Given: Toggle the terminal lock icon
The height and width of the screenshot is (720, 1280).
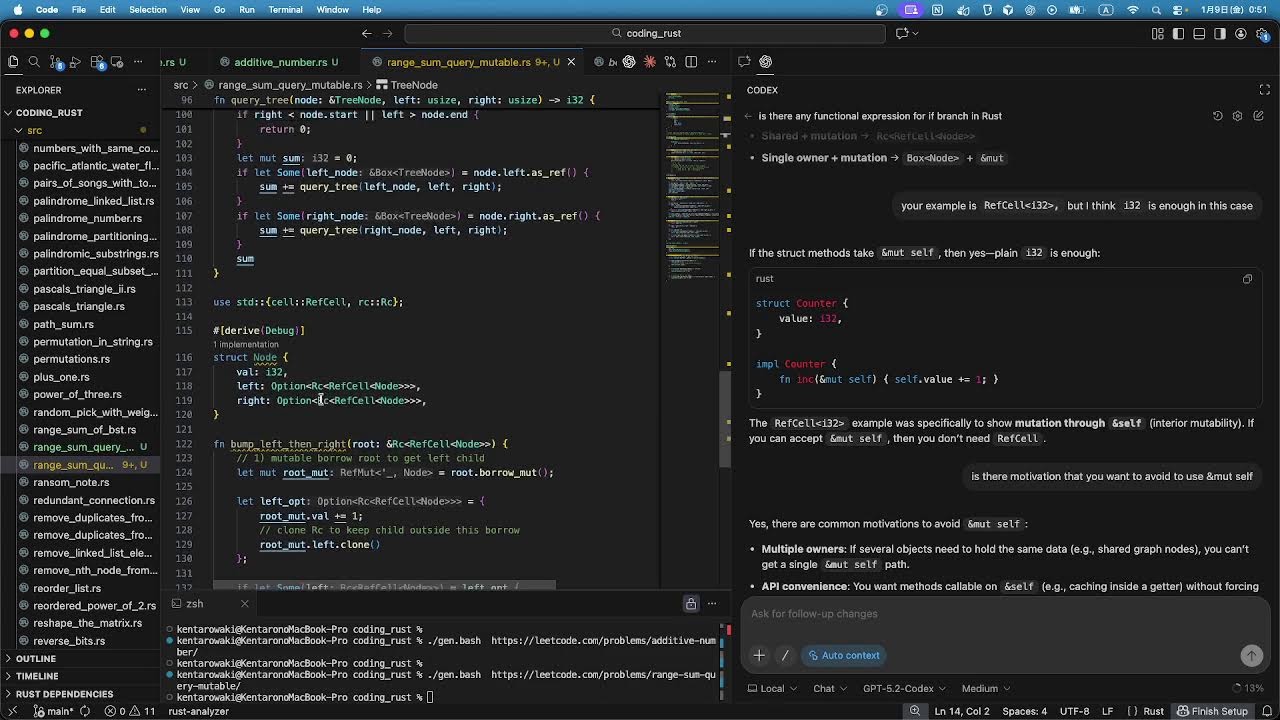Looking at the screenshot, I should pyautogui.click(x=691, y=604).
